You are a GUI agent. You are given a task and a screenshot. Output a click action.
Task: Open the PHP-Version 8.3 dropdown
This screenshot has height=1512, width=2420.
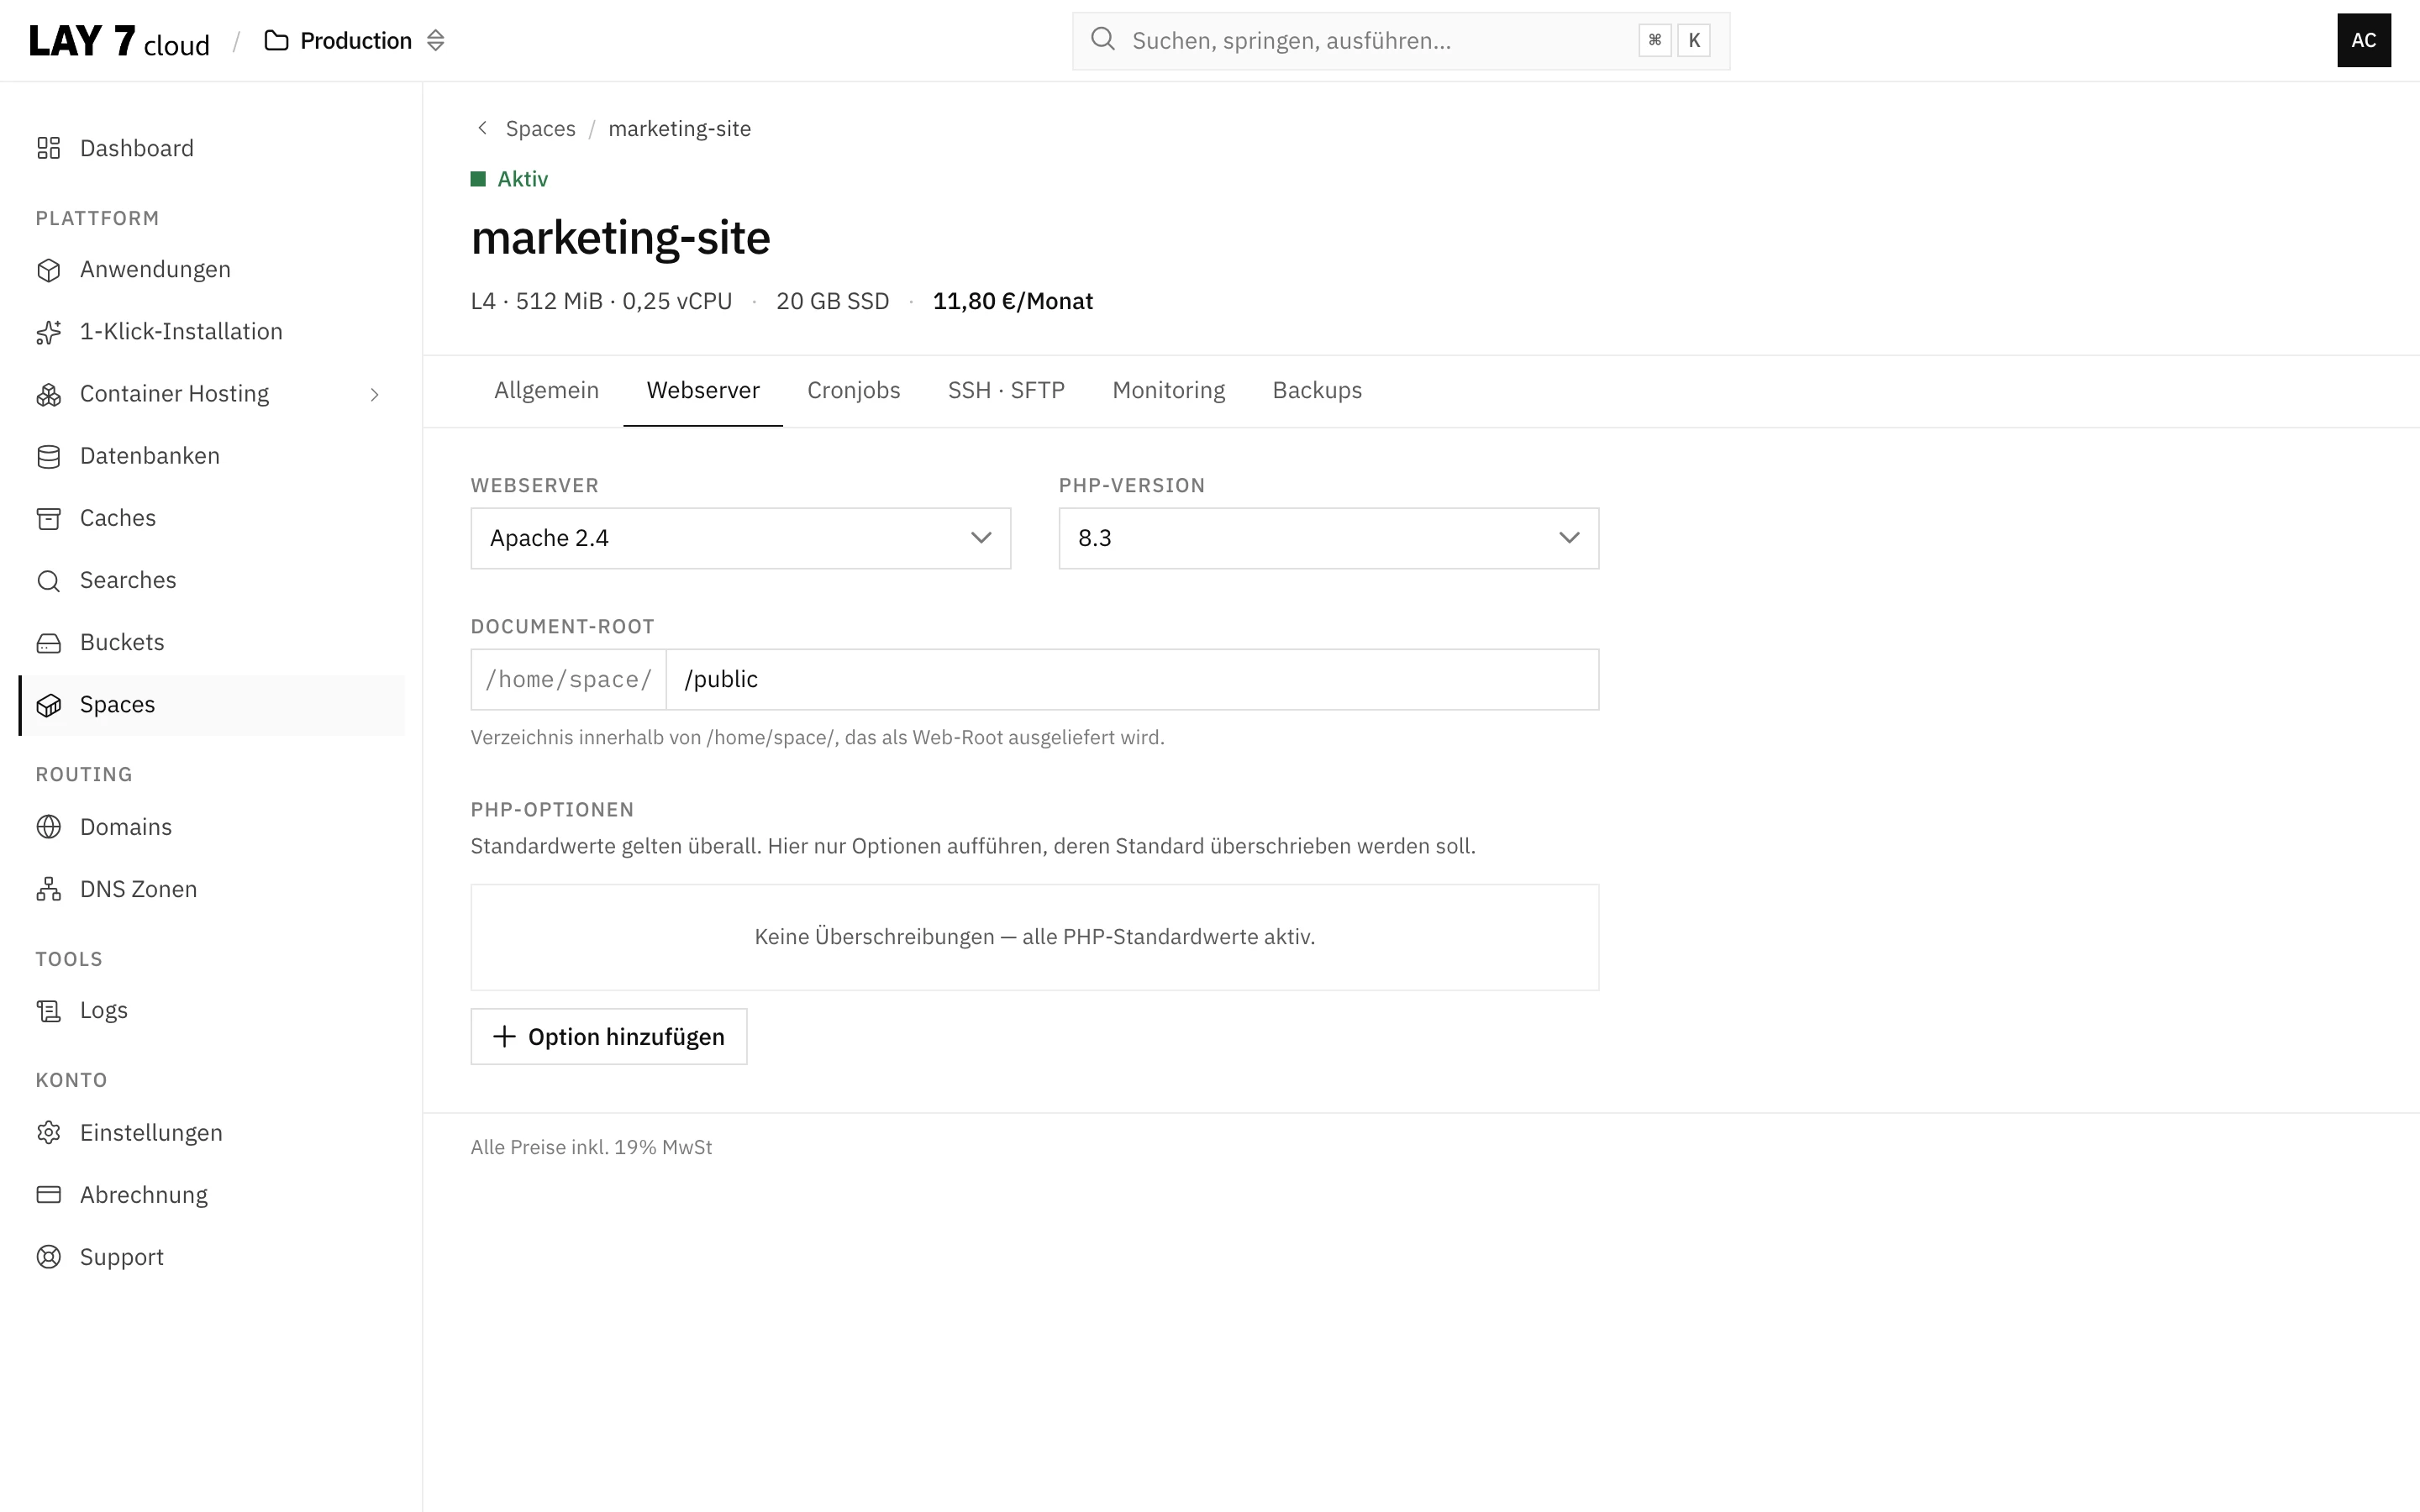[1329, 538]
